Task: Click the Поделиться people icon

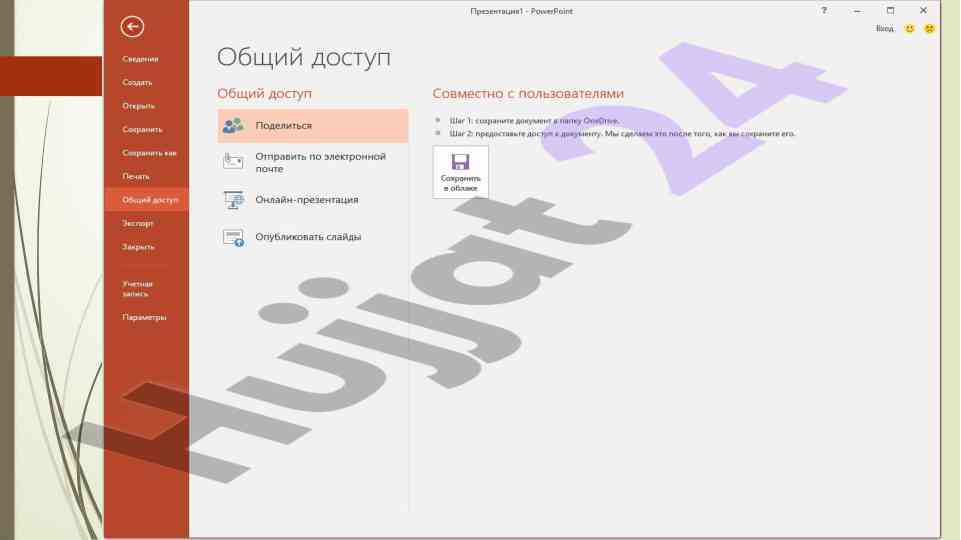Action: (233, 126)
